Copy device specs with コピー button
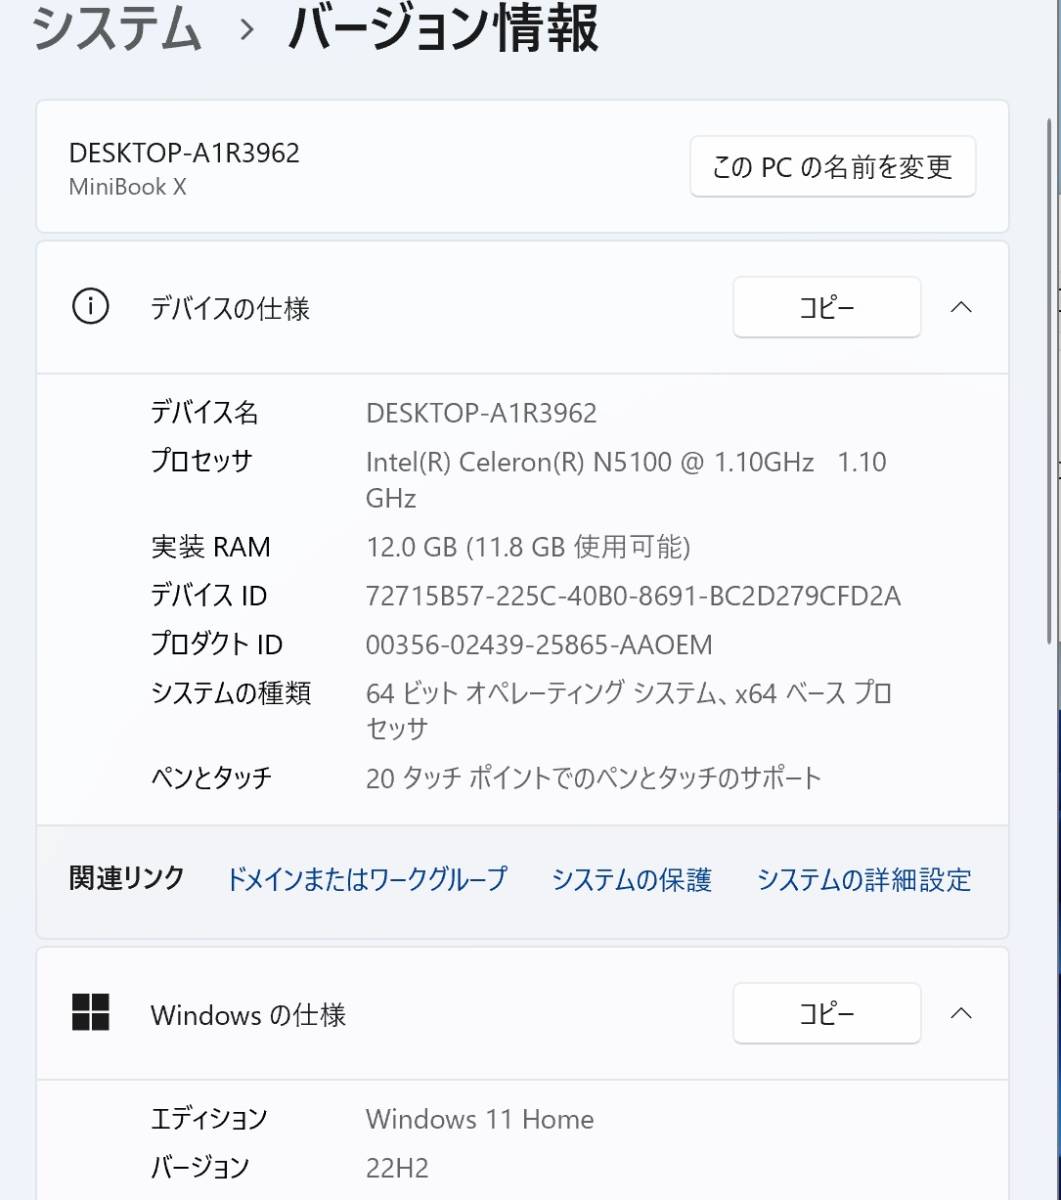The image size is (1061, 1200). 827,308
